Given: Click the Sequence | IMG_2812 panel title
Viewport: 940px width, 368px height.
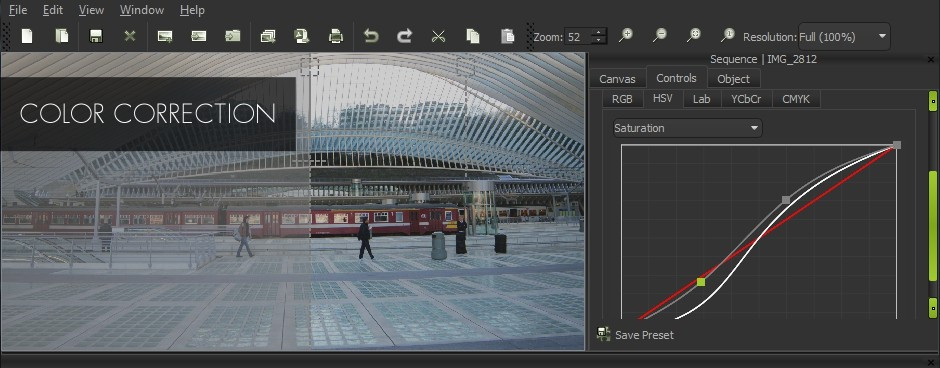Looking at the screenshot, I should point(763,59).
